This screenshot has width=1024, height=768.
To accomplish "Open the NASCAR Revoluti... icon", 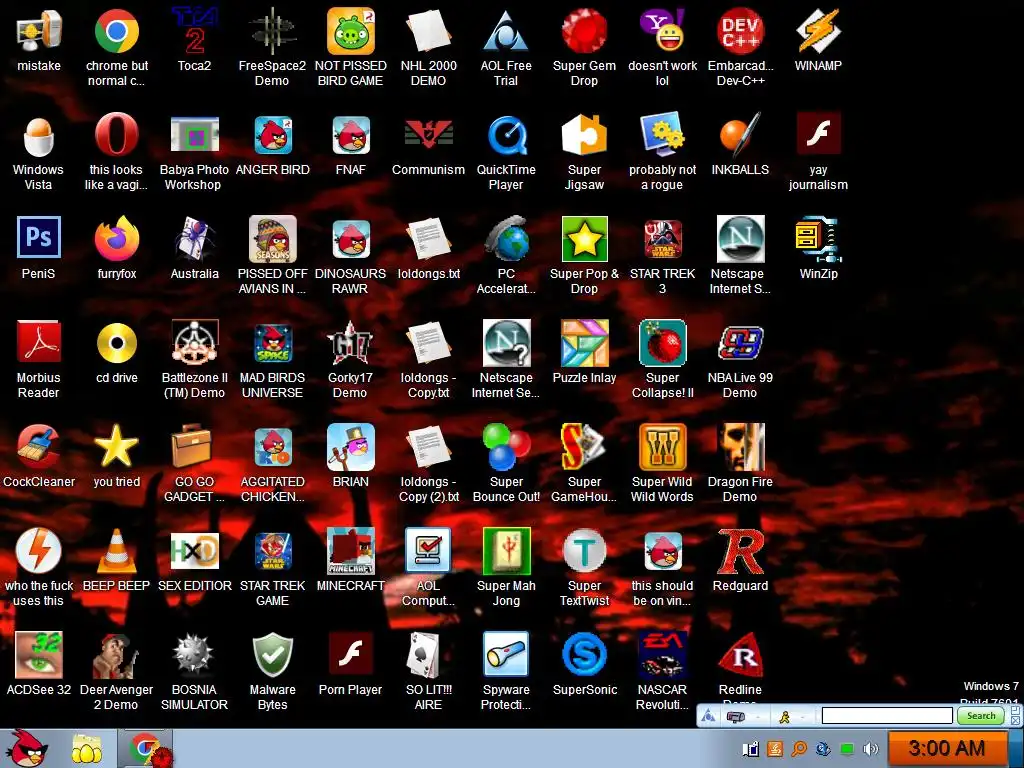I will click(x=662, y=654).
